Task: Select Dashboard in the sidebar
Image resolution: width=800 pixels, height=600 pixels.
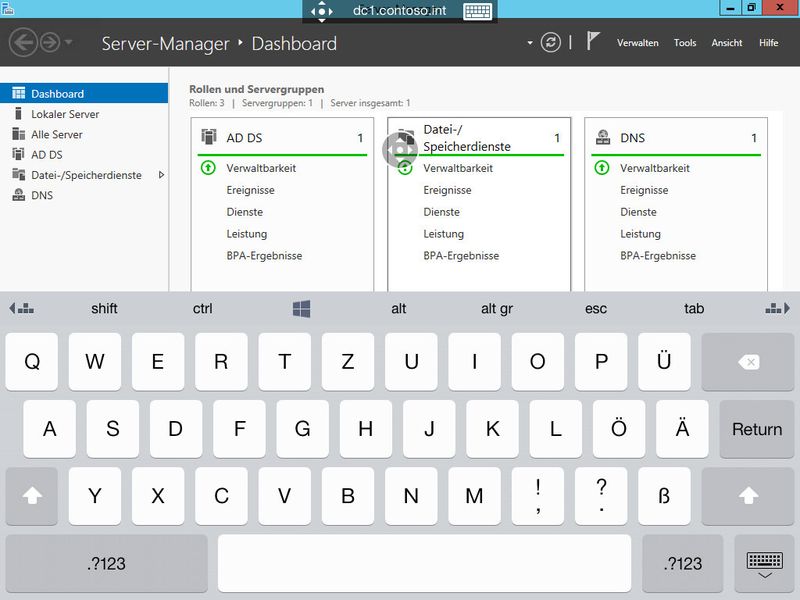Action: pyautogui.click(x=84, y=93)
